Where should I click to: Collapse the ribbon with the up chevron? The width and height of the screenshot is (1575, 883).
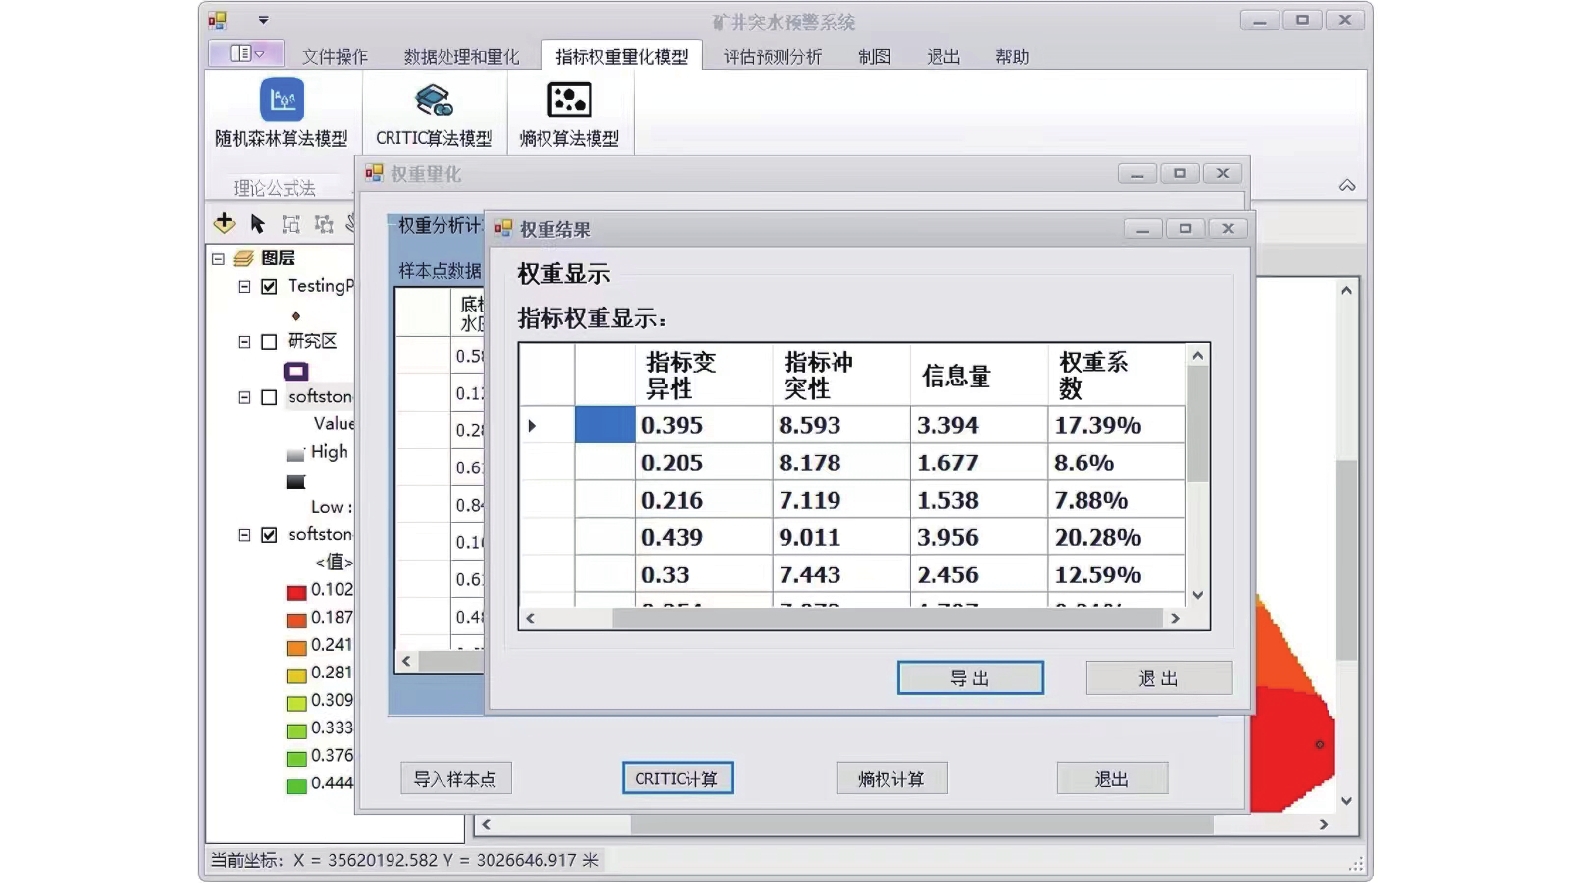(x=1347, y=186)
